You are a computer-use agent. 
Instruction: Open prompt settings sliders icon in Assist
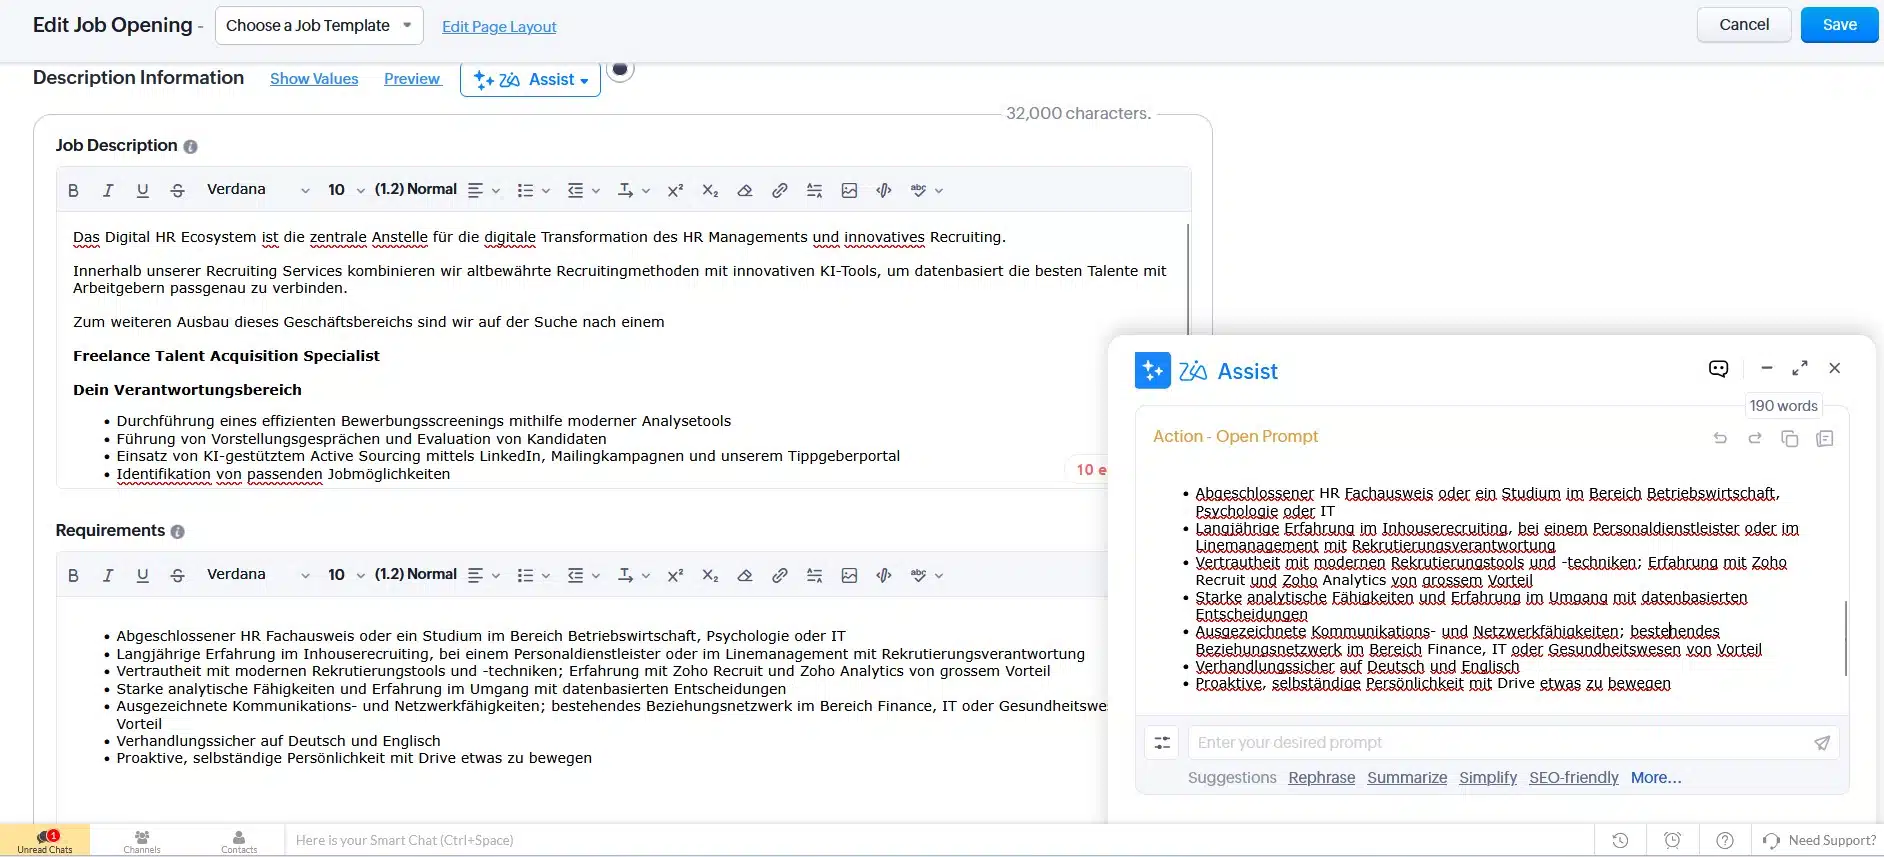[1162, 743]
